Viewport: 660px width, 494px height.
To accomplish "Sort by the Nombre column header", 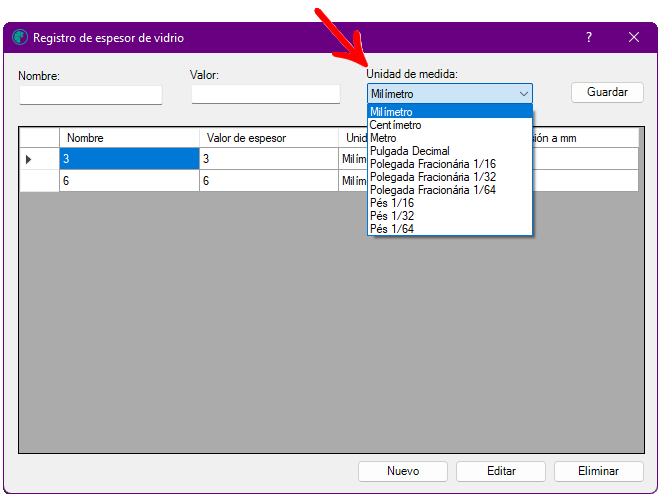I will 129,138.
